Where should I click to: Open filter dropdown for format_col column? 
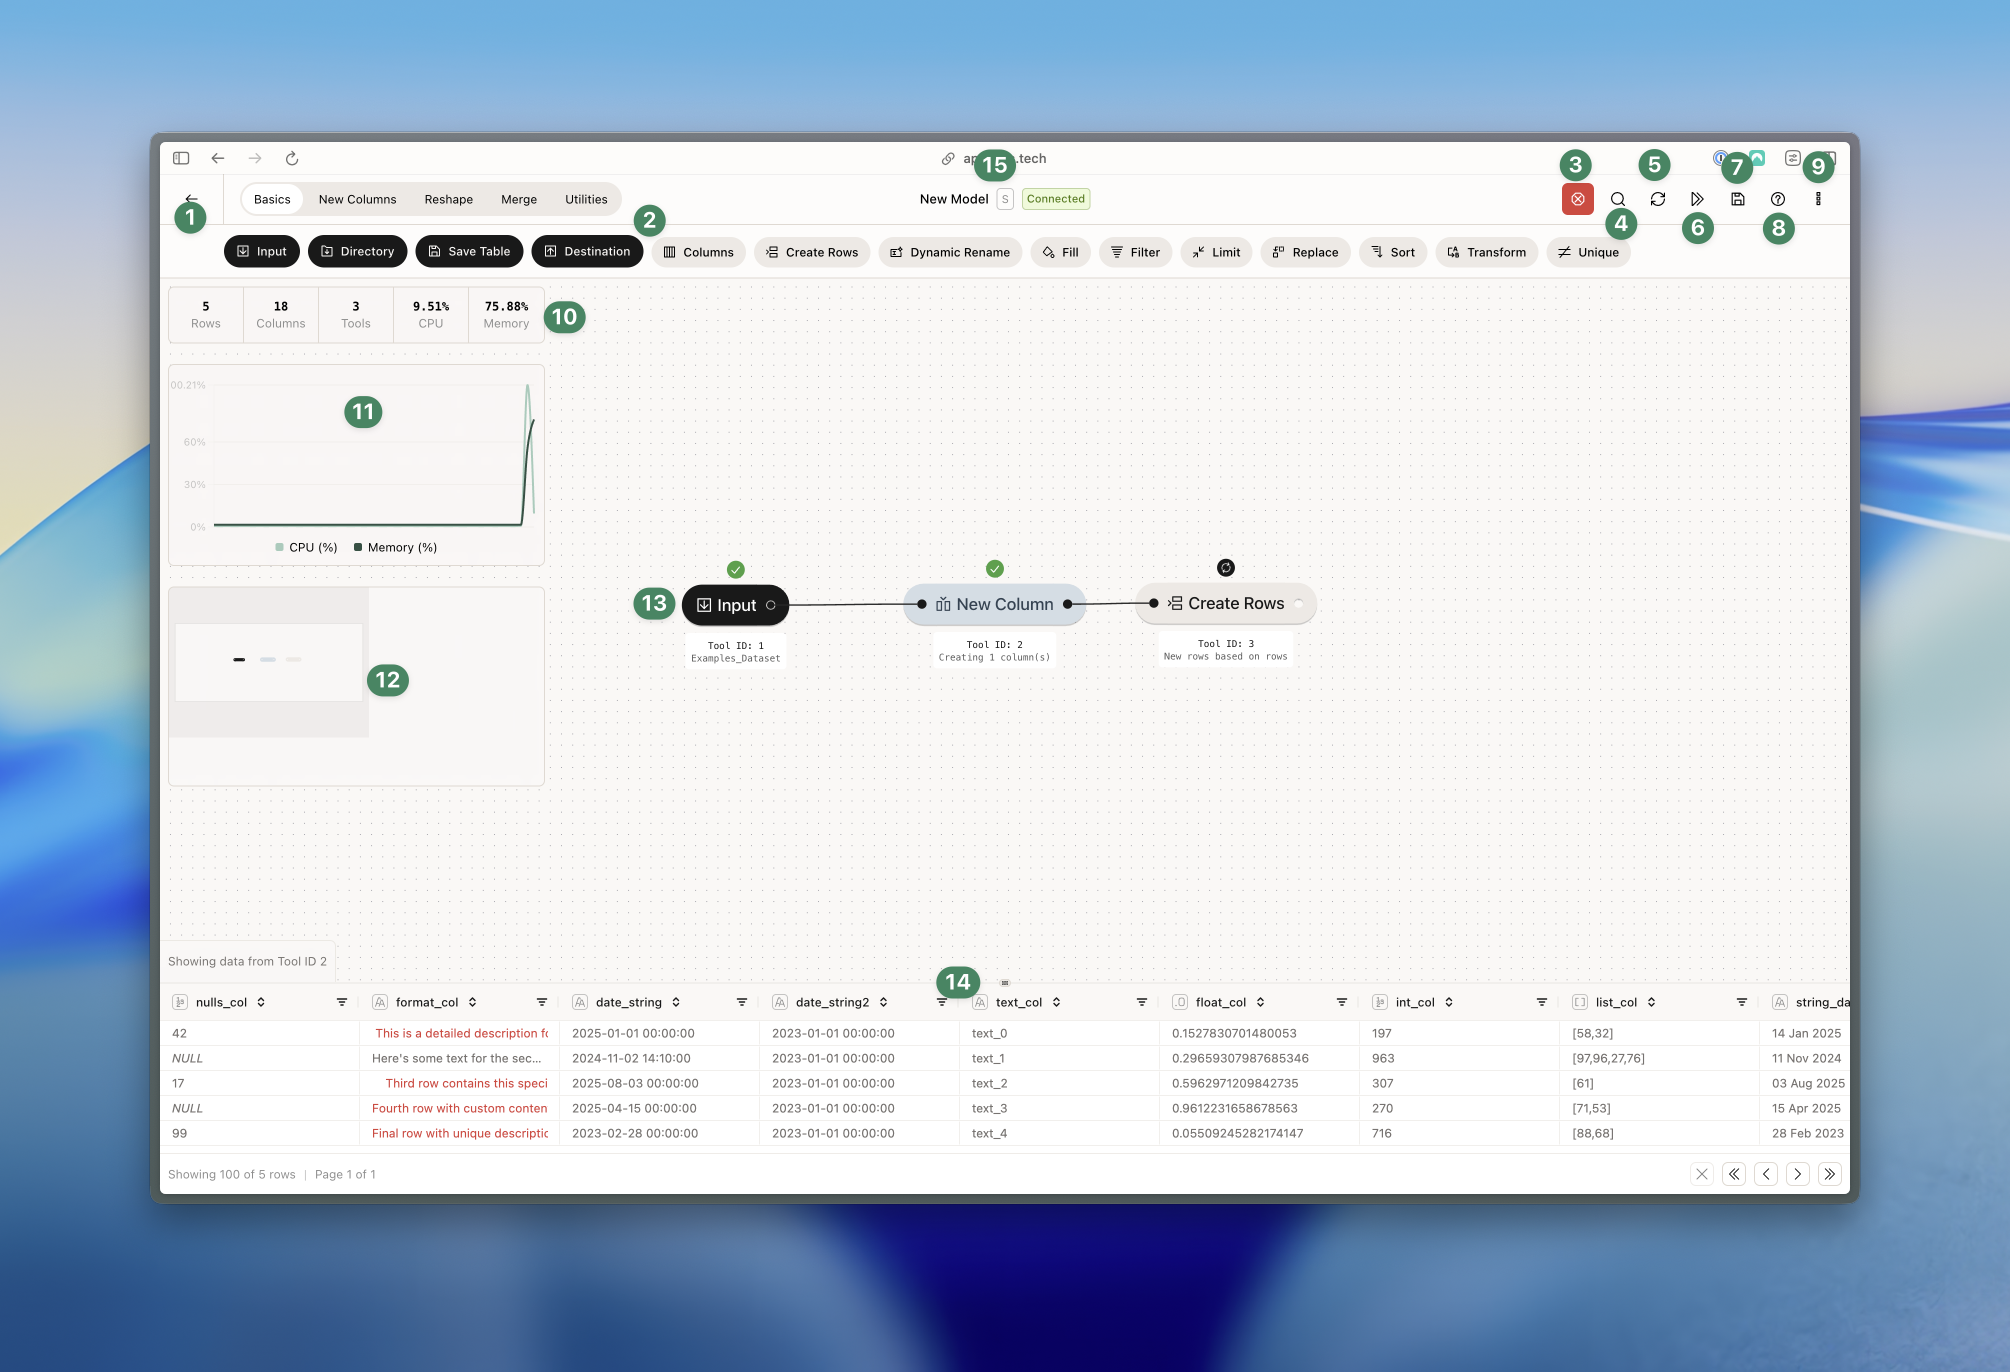click(541, 1002)
